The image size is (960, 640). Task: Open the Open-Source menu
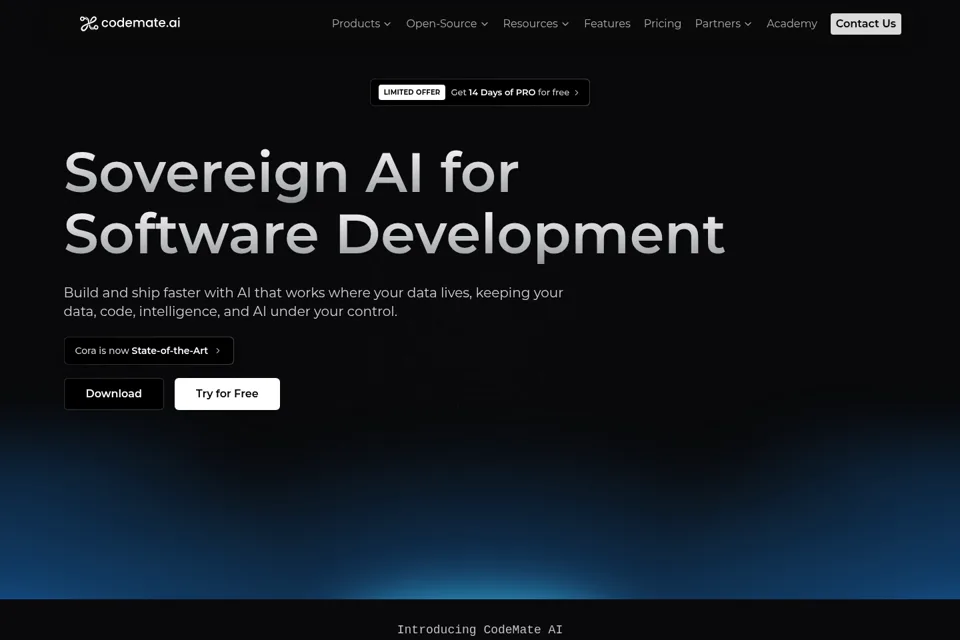[x=441, y=23]
